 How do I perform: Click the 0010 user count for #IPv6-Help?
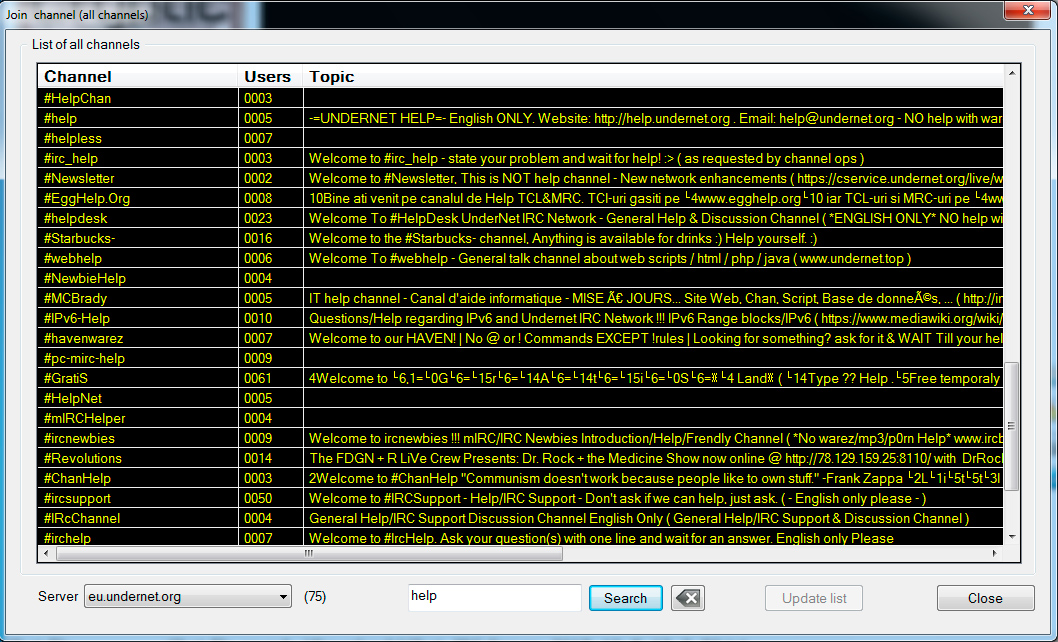pyautogui.click(x=258, y=319)
